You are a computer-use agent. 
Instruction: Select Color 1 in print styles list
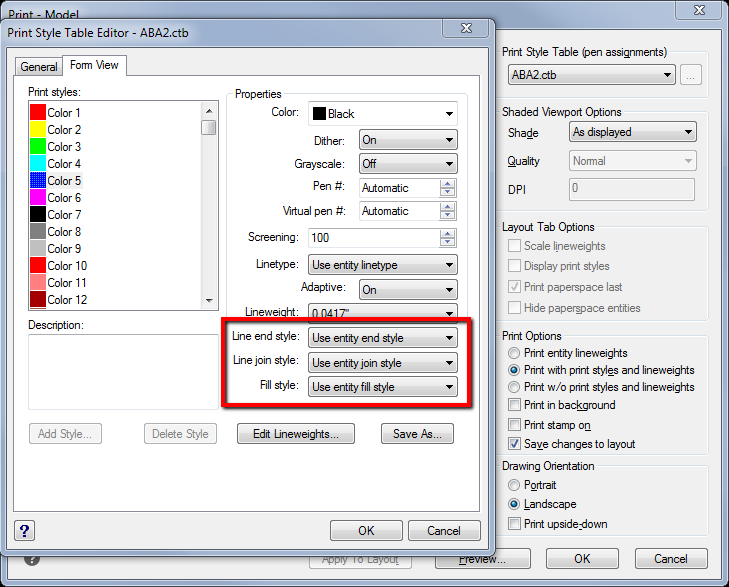click(x=64, y=113)
